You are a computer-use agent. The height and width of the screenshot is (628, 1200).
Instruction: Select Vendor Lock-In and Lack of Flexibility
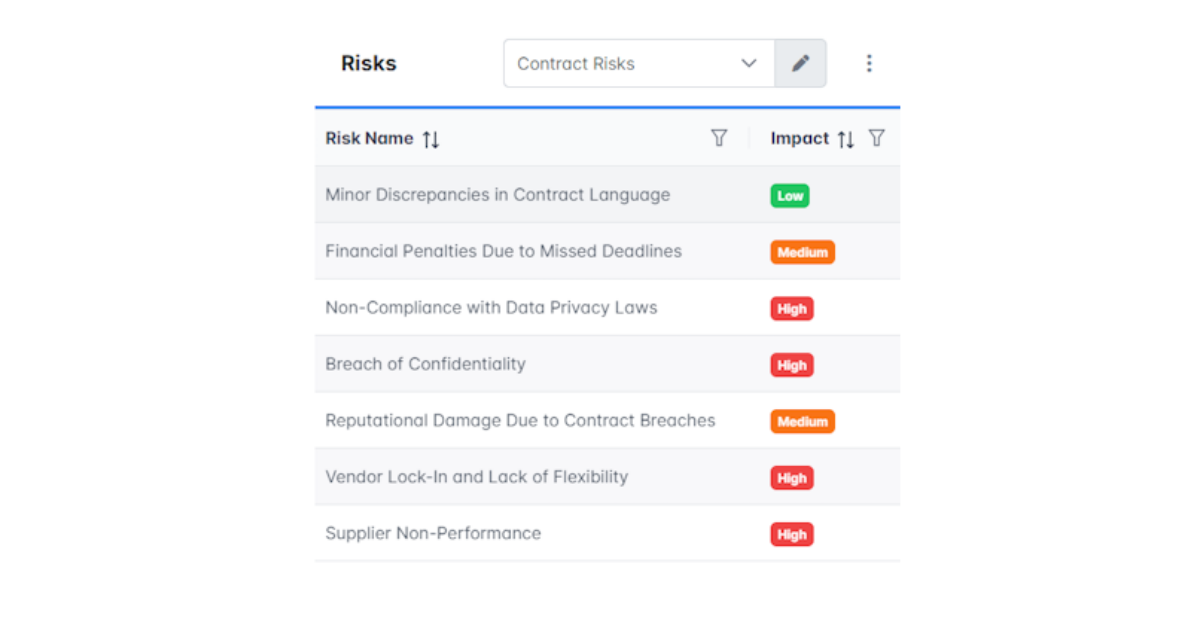(x=607, y=477)
